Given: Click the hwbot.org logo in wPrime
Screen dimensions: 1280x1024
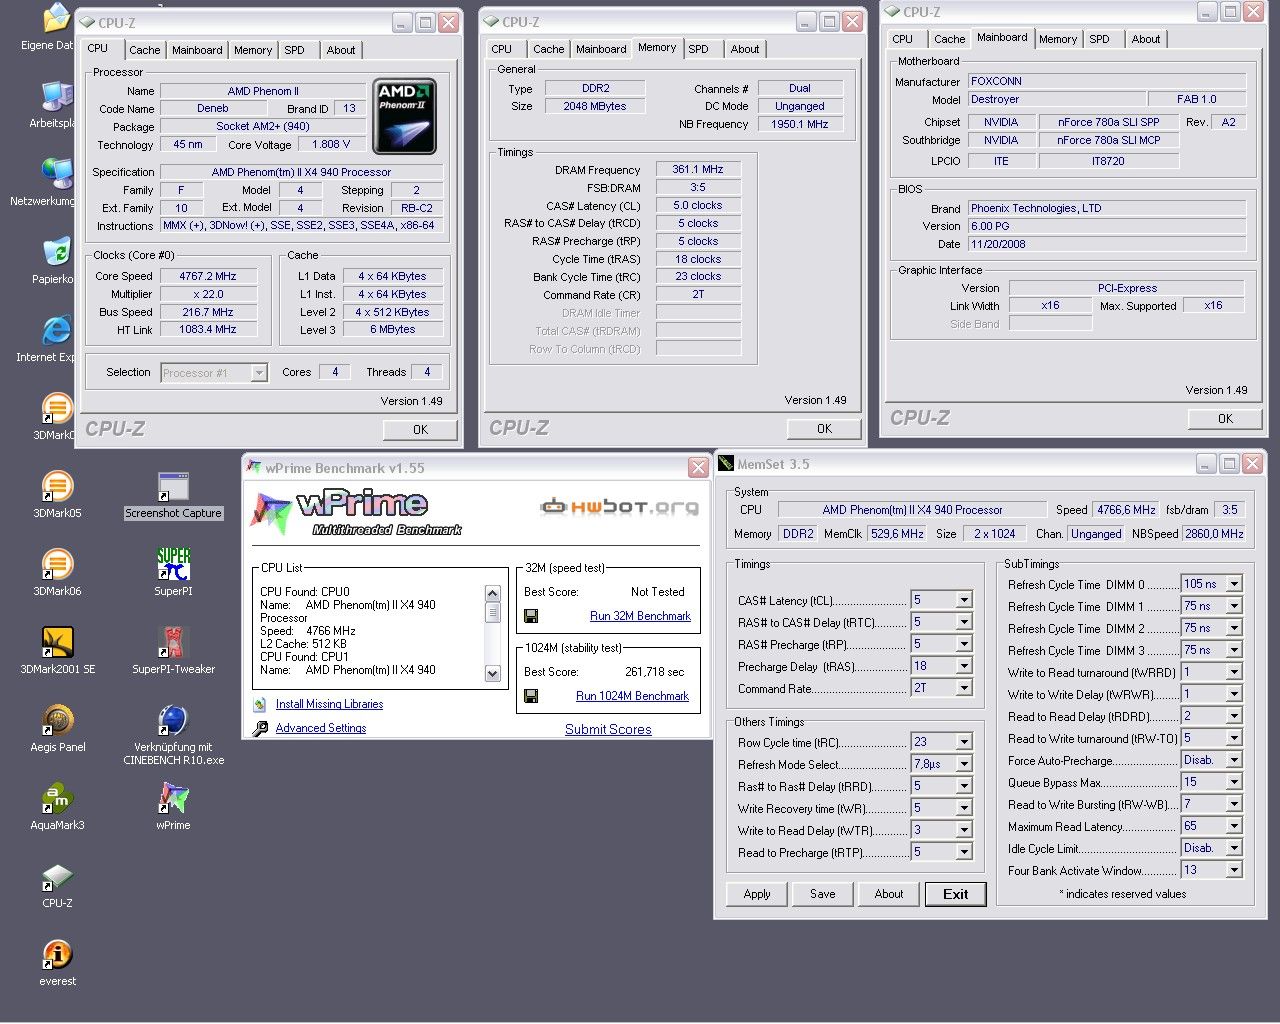Looking at the screenshot, I should tap(619, 507).
